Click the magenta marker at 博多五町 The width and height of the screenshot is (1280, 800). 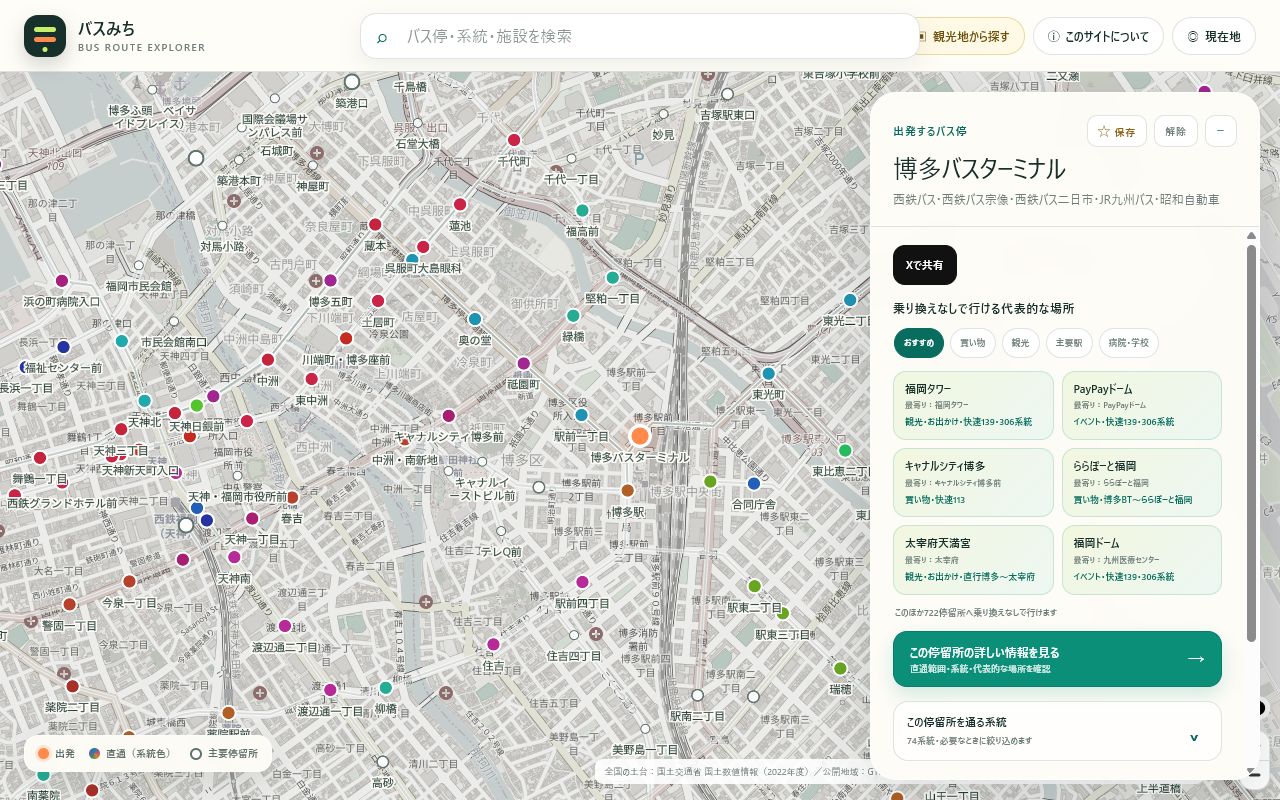coord(331,280)
